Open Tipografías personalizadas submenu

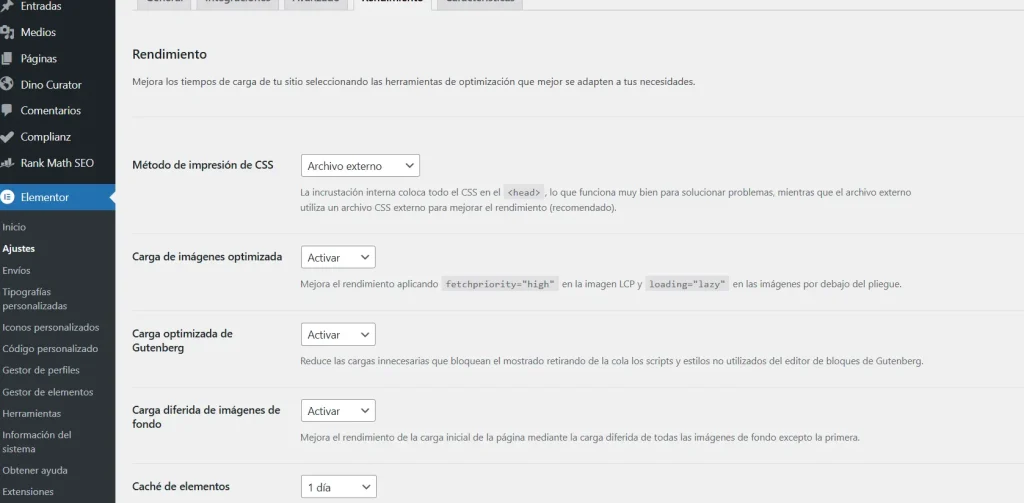click(35, 299)
